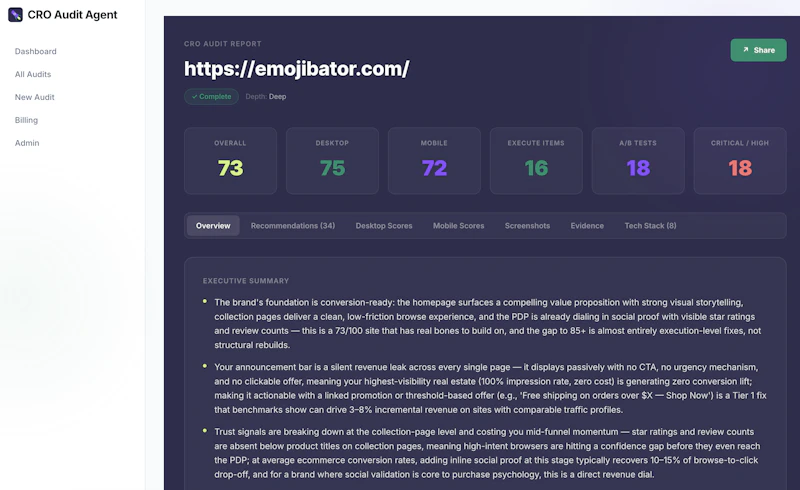Click the https://emojibator.com/ report title
Screen dimensions: 800x490
click(x=296, y=69)
